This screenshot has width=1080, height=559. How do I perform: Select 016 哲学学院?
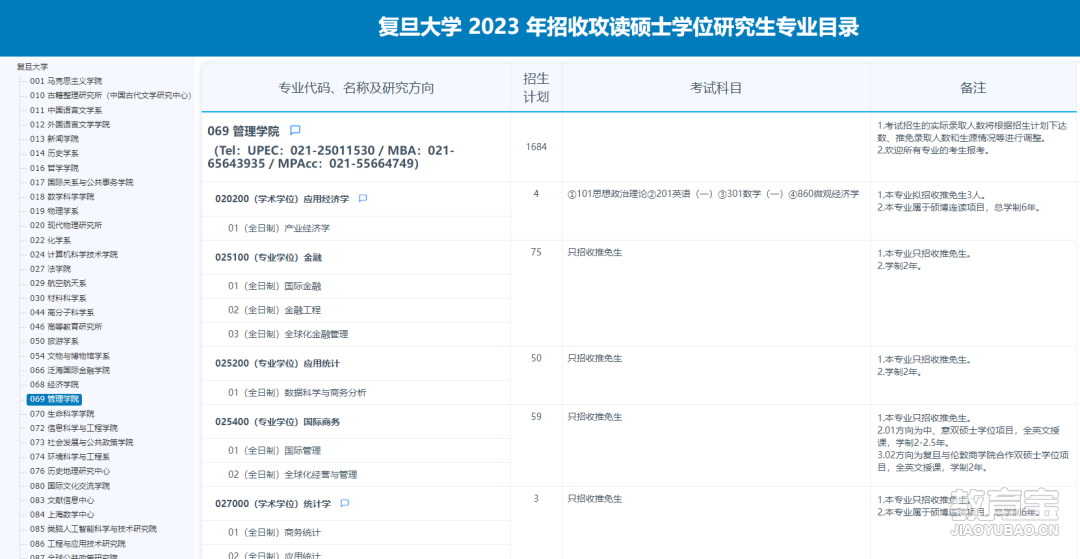click(54, 168)
